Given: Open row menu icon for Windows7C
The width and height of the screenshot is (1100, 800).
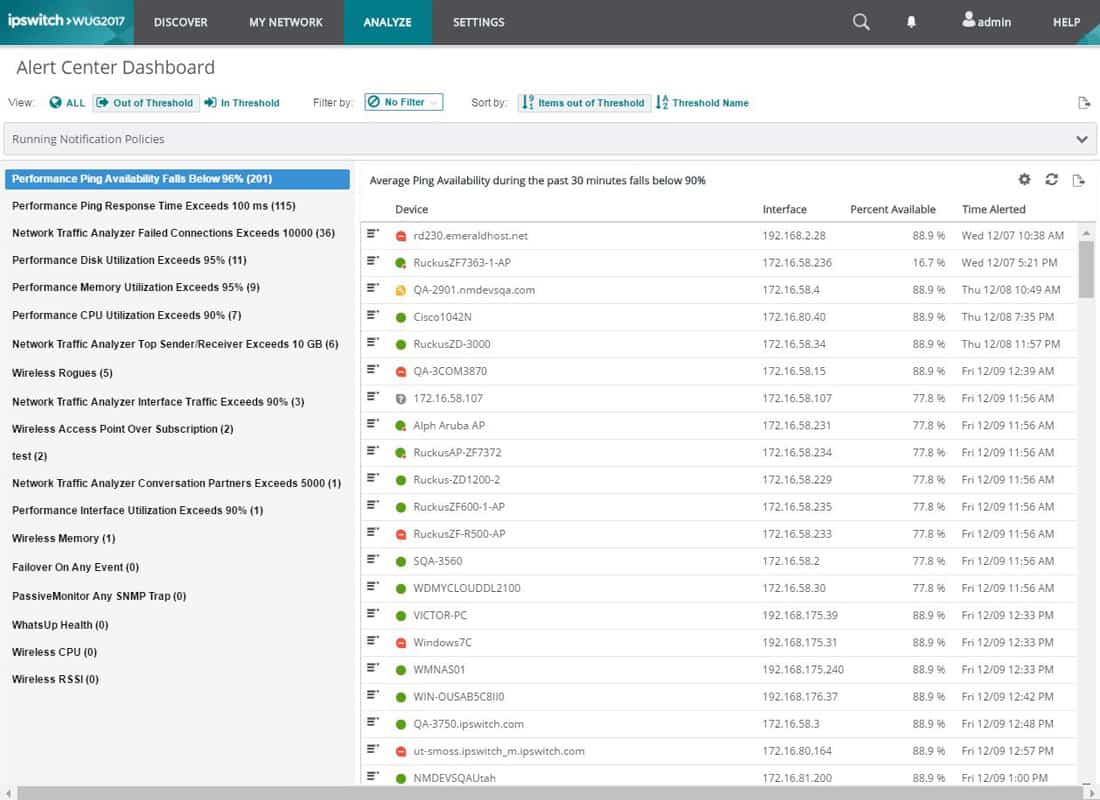Looking at the screenshot, I should (373, 641).
